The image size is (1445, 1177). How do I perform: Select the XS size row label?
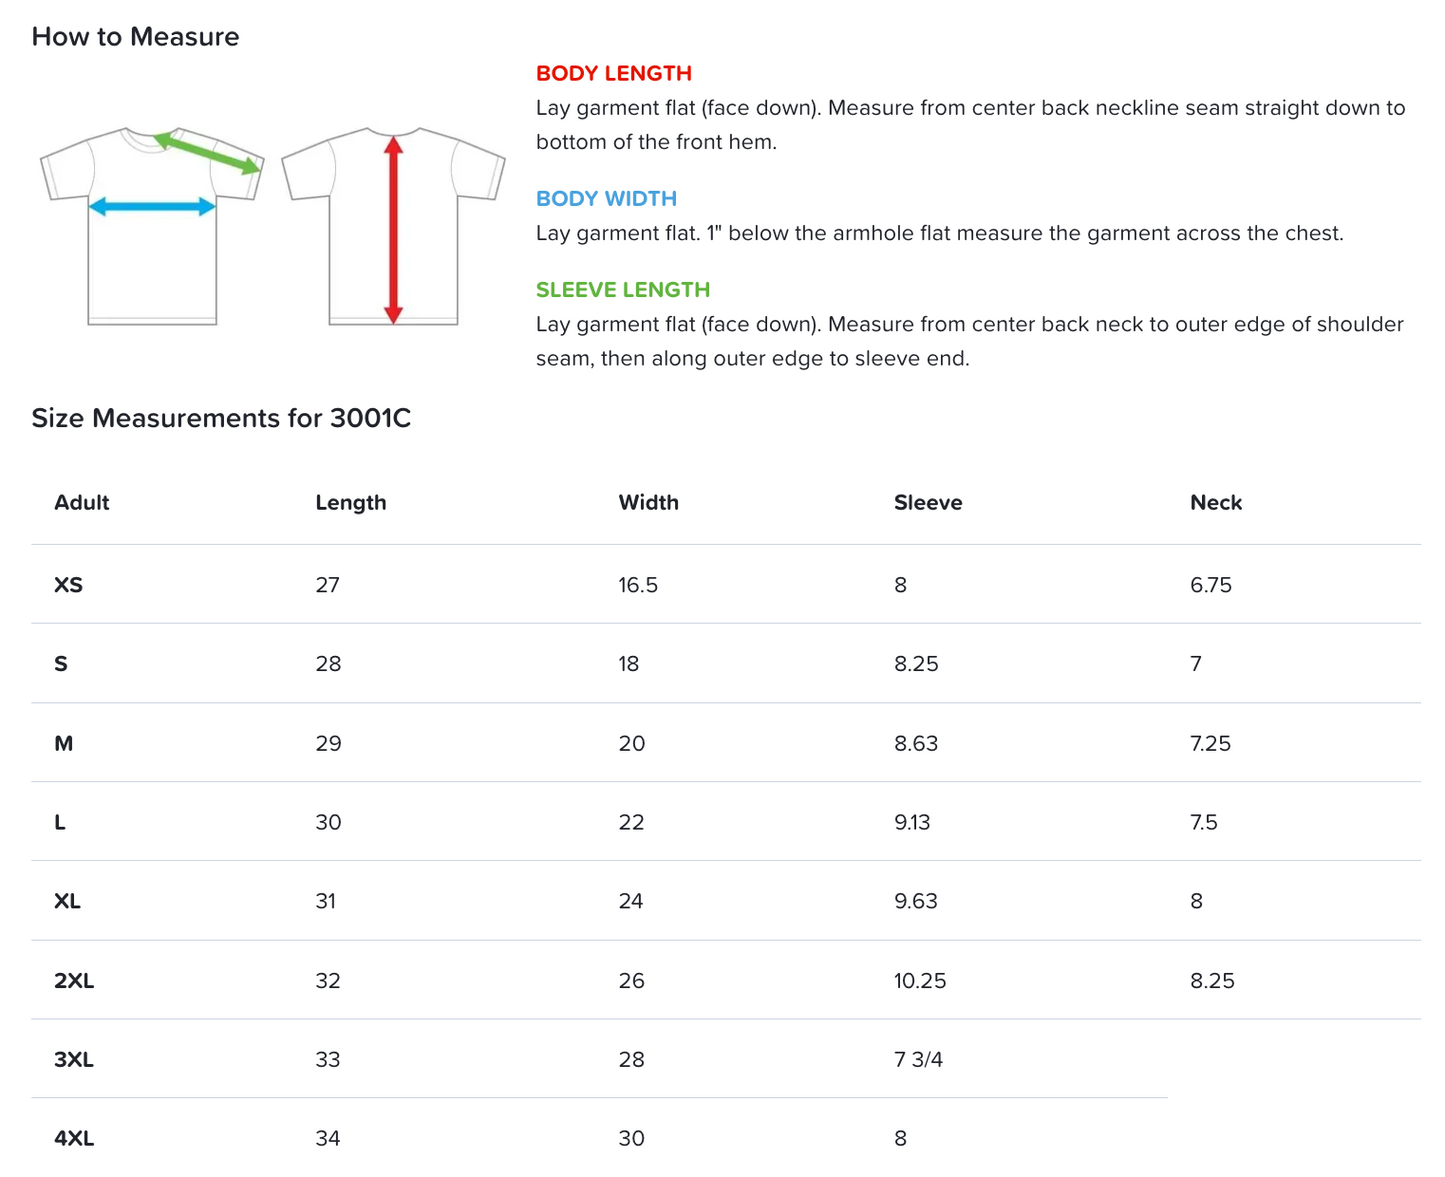pos(68,585)
